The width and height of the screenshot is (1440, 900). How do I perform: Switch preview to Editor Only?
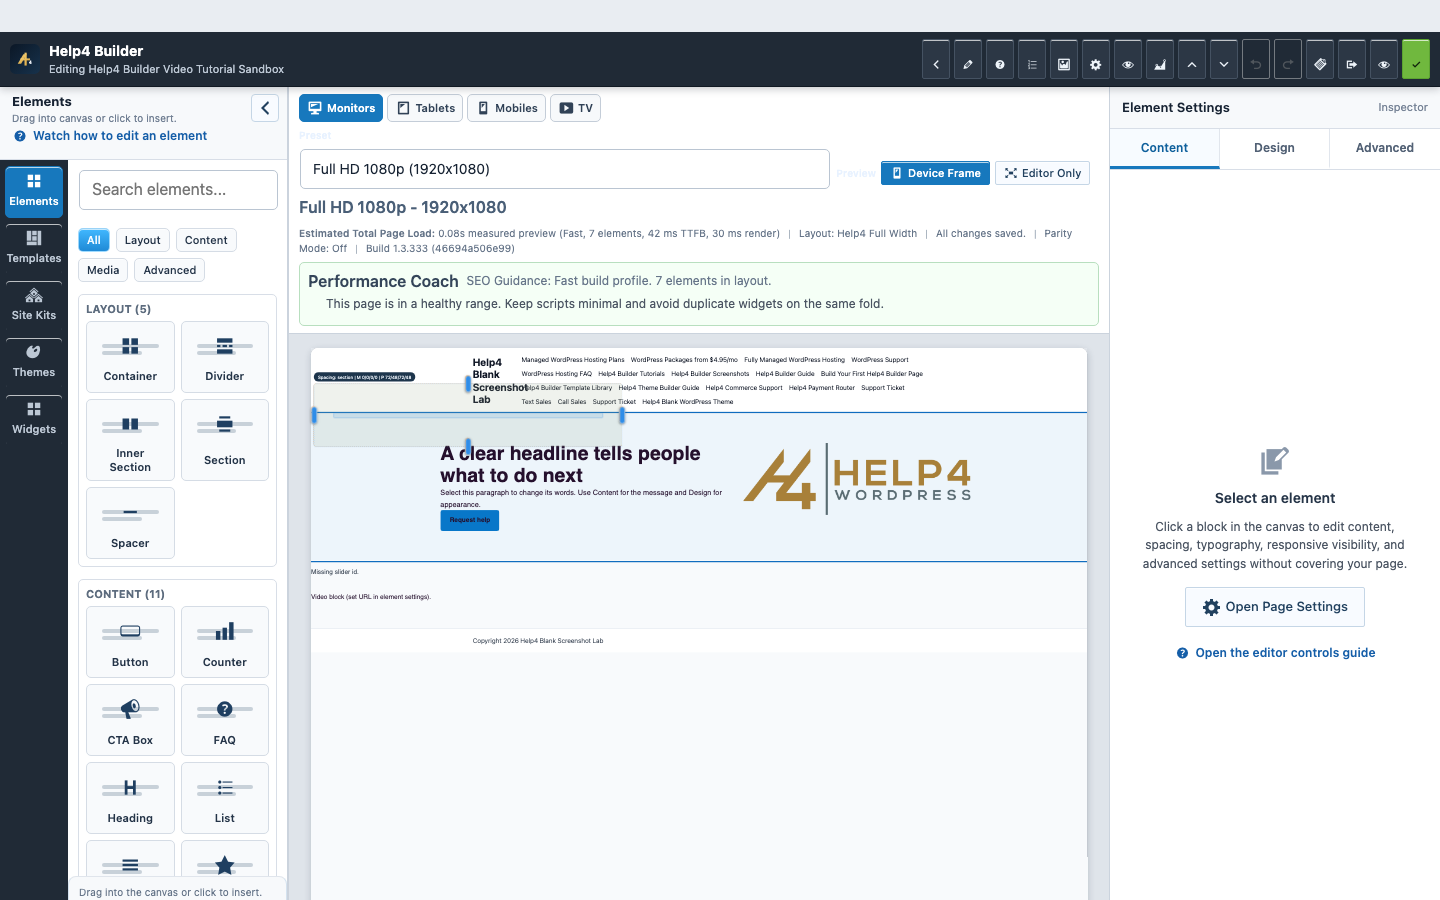(1042, 173)
